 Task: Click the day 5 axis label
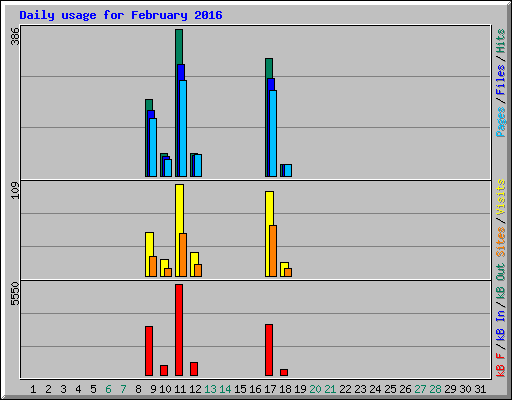pos(93,389)
